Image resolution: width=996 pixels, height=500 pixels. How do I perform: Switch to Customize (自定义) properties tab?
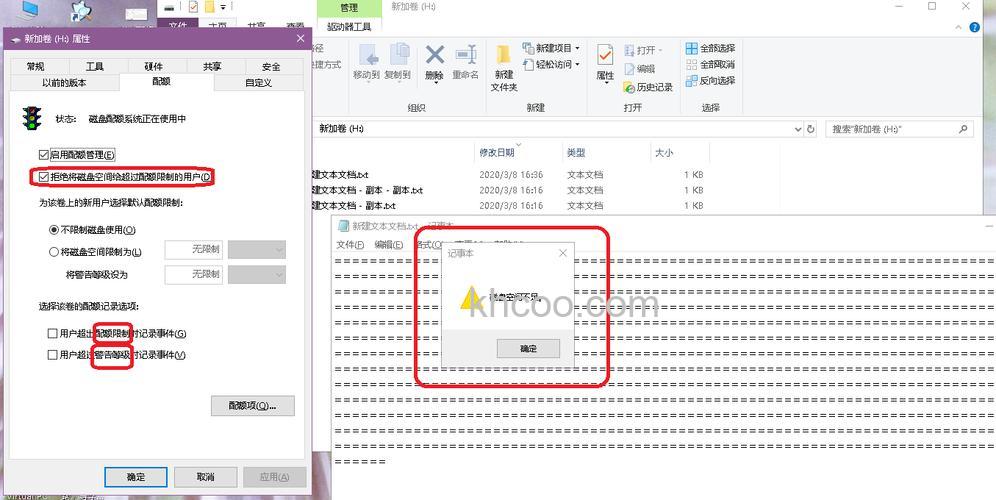point(259,83)
